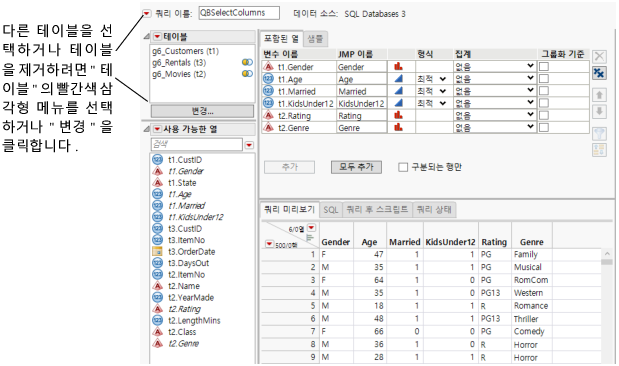
Task: Click the move column up arrow icon
Action: [599, 95]
